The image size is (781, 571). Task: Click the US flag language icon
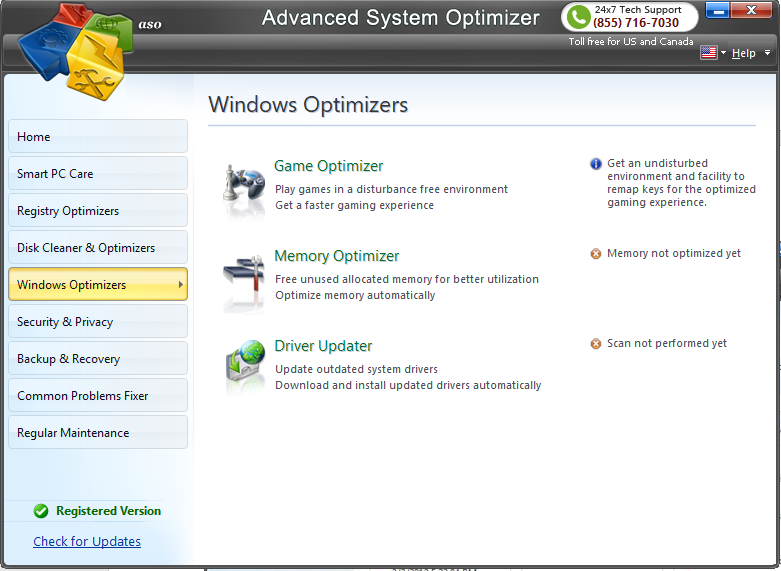(x=708, y=53)
